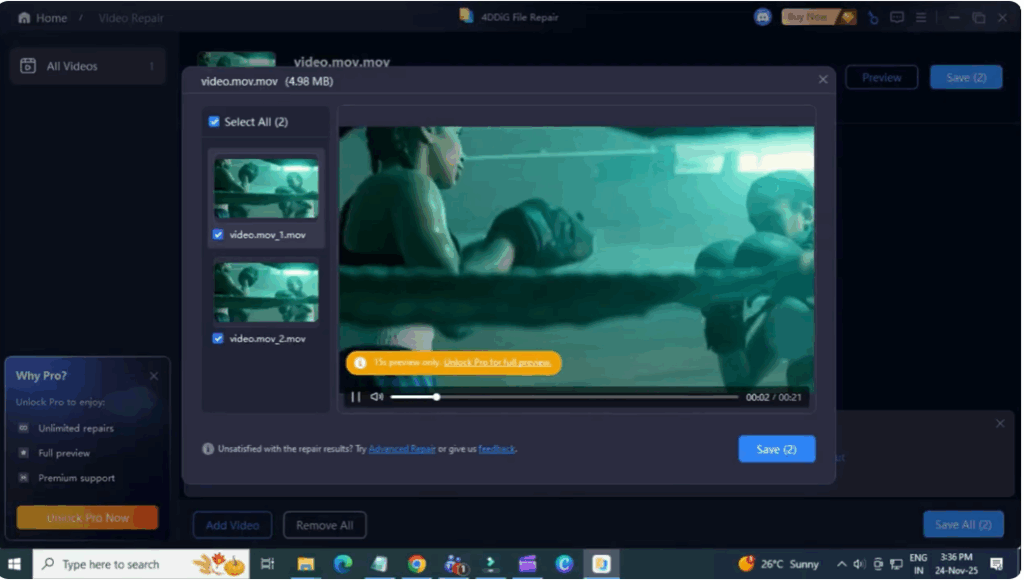Toggle the video.mov_1.mov checkbox
The height and width of the screenshot is (580, 1024).
click(218, 235)
